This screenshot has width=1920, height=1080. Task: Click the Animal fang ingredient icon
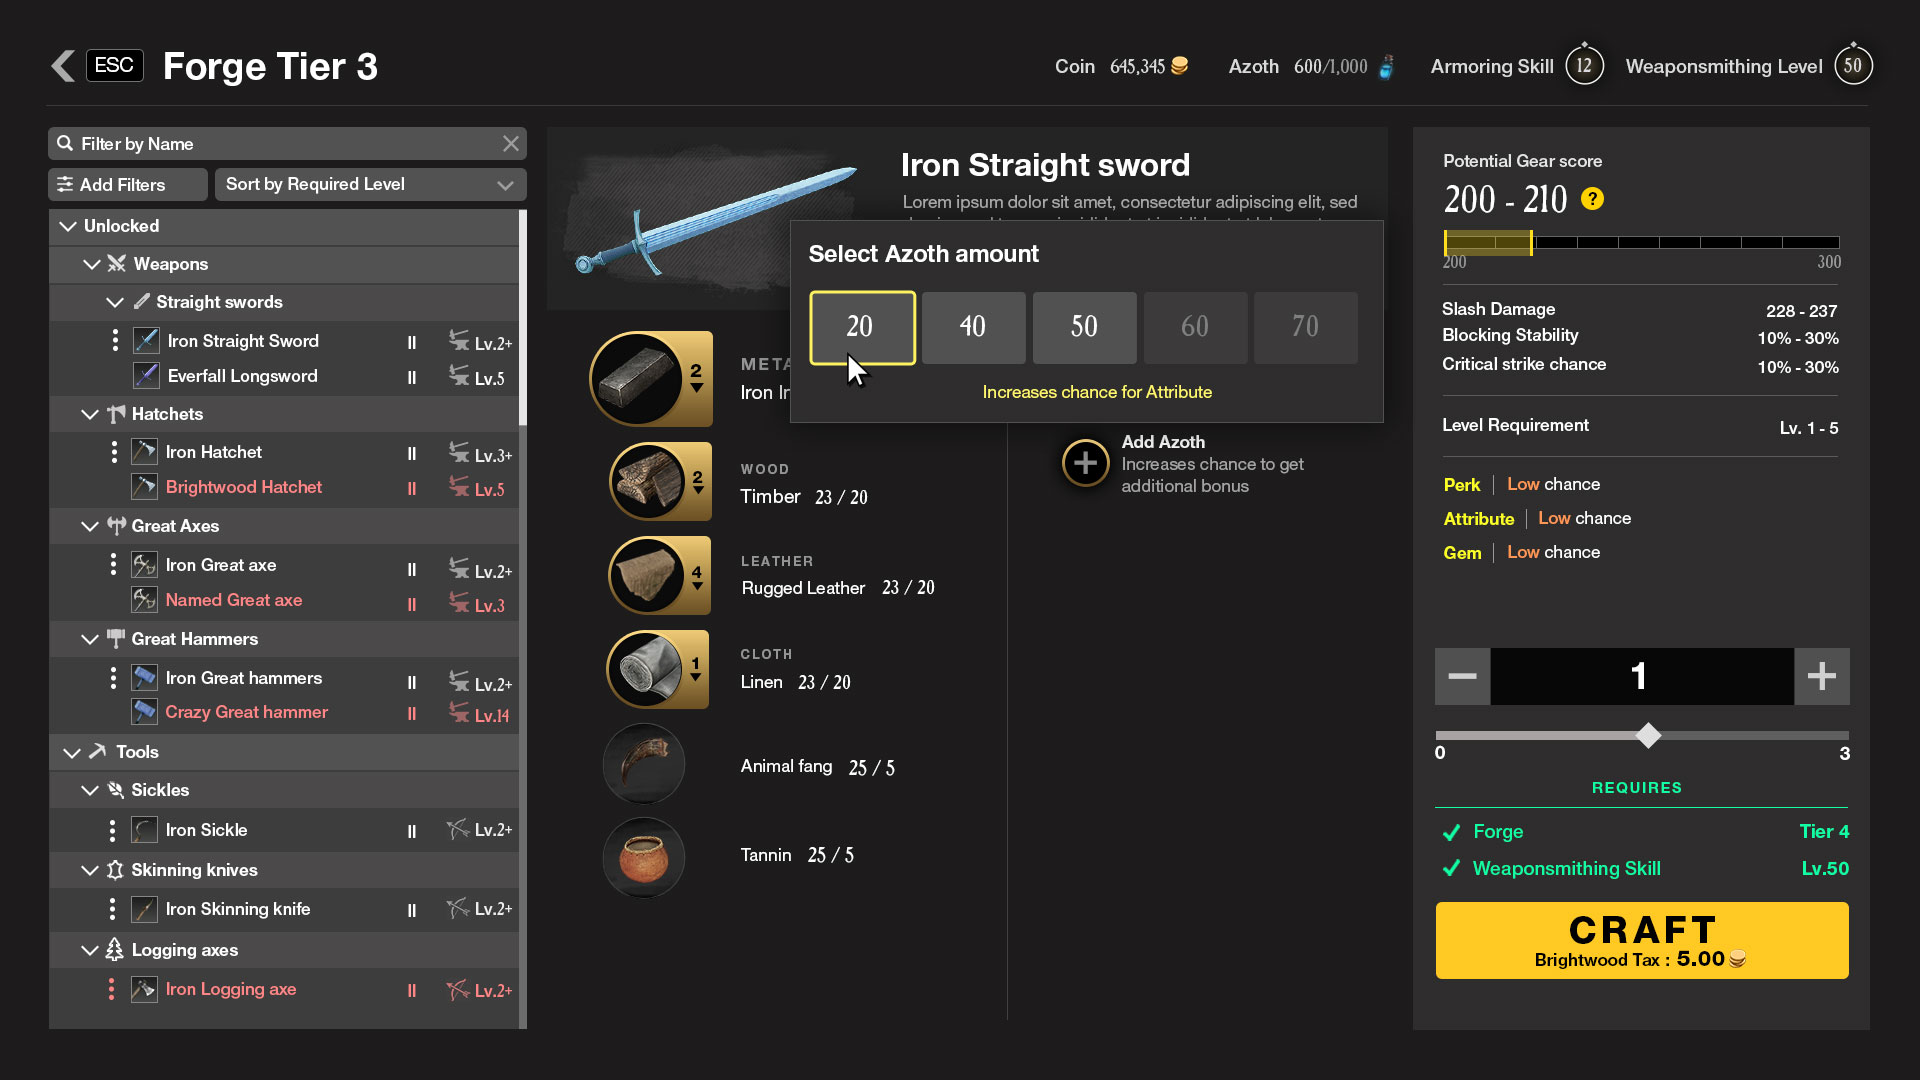(644, 765)
